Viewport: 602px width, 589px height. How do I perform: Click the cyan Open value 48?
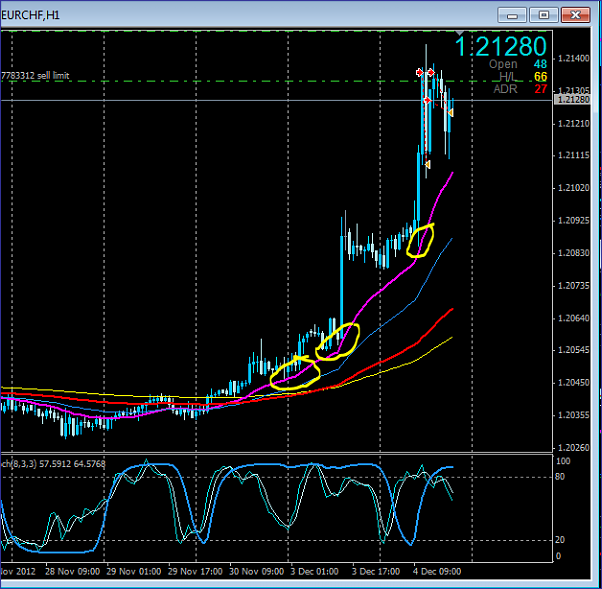(x=540, y=64)
